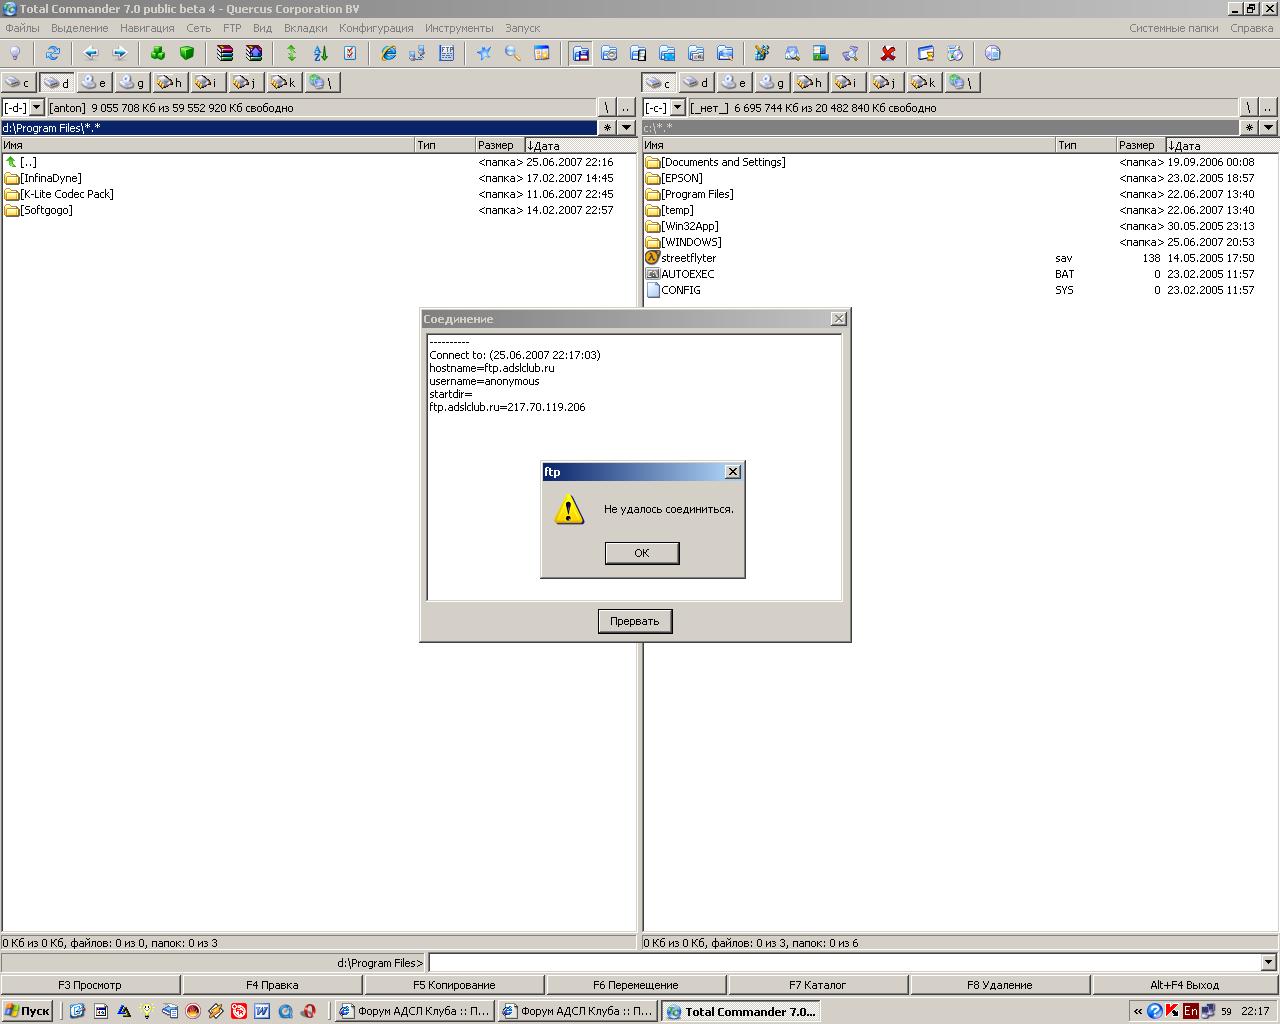Open the Конфигурация menu
Screen dimensions: 1280x1024
click(376, 28)
